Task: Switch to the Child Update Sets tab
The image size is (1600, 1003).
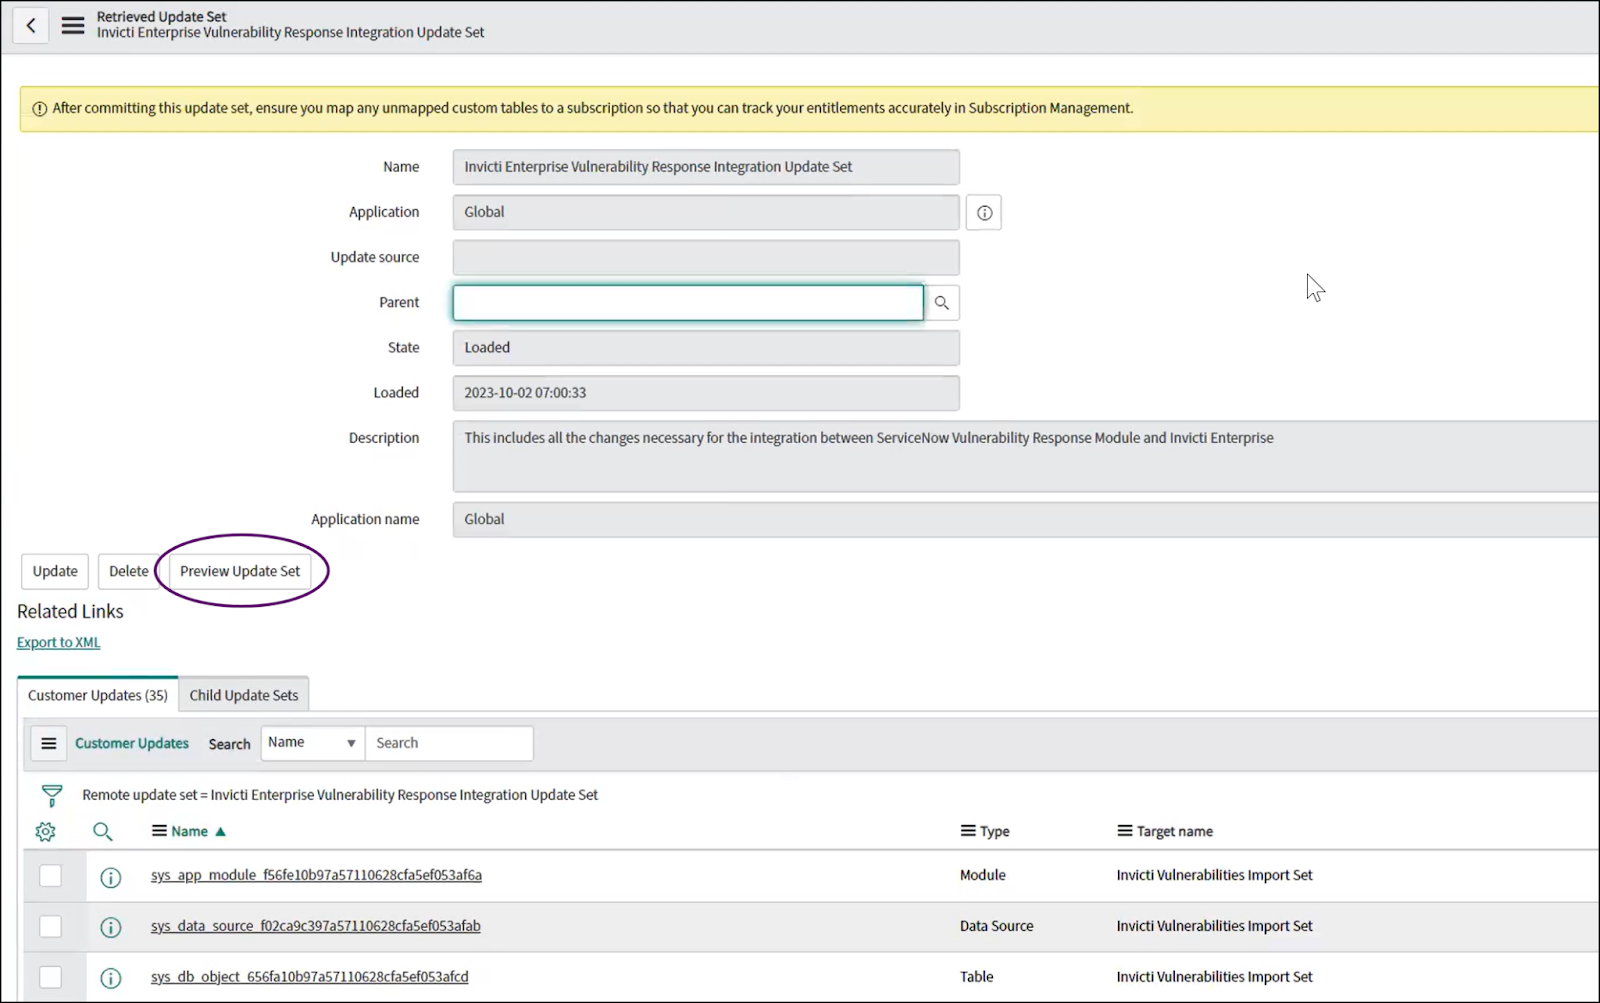Action: click(244, 694)
